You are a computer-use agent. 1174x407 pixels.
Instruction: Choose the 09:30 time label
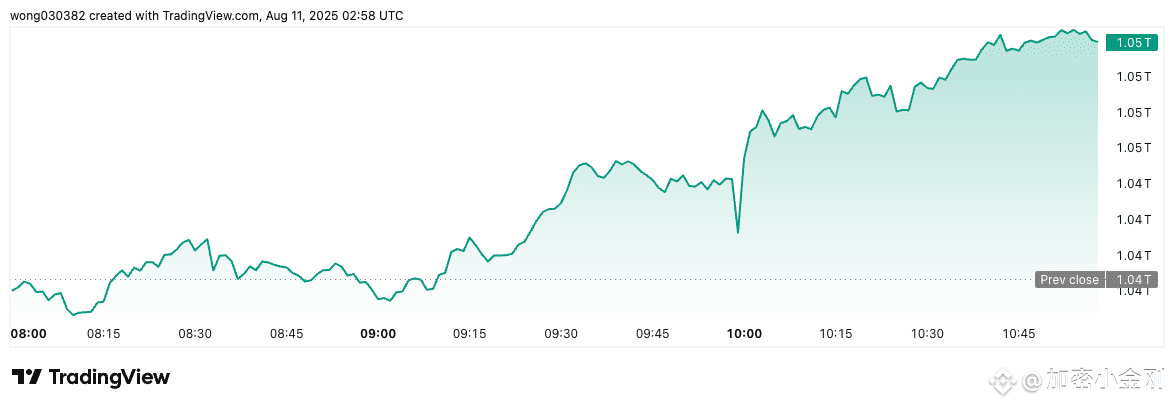click(x=560, y=334)
